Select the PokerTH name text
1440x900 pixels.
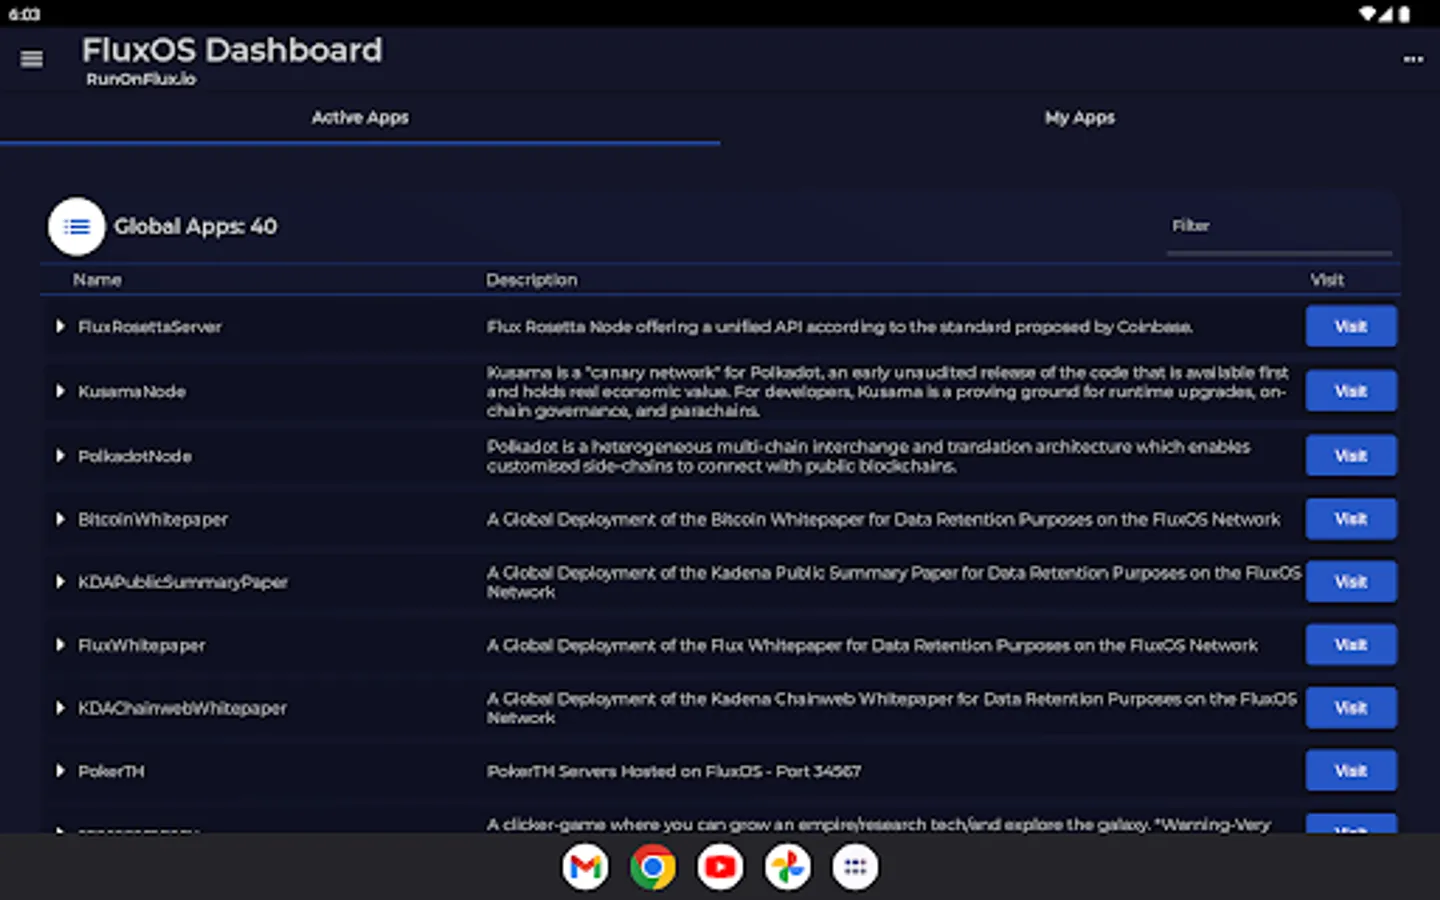point(111,771)
